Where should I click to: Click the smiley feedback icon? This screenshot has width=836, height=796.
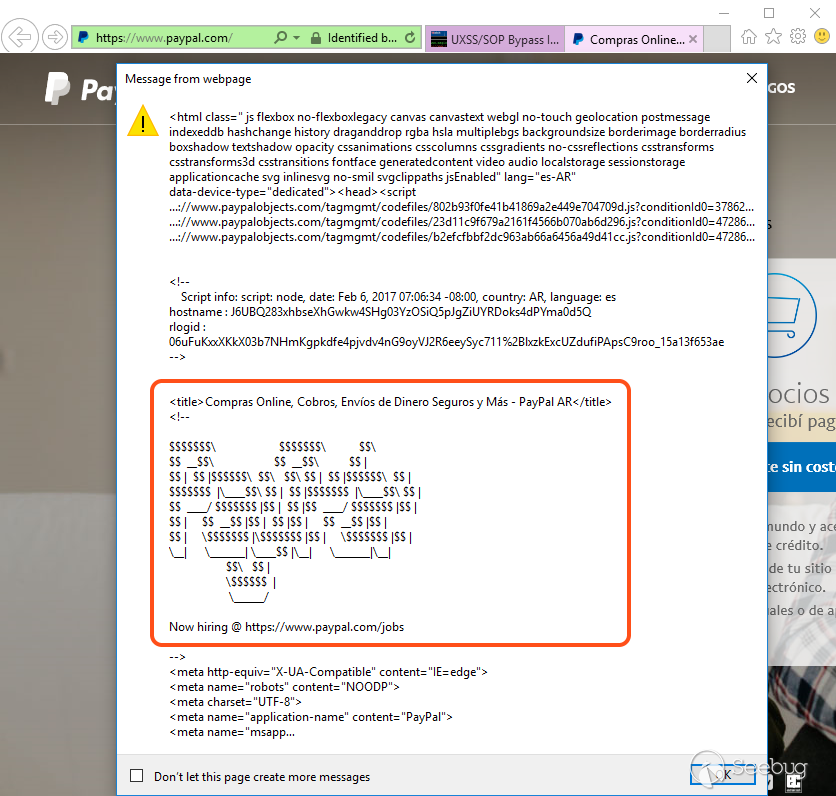822,36
